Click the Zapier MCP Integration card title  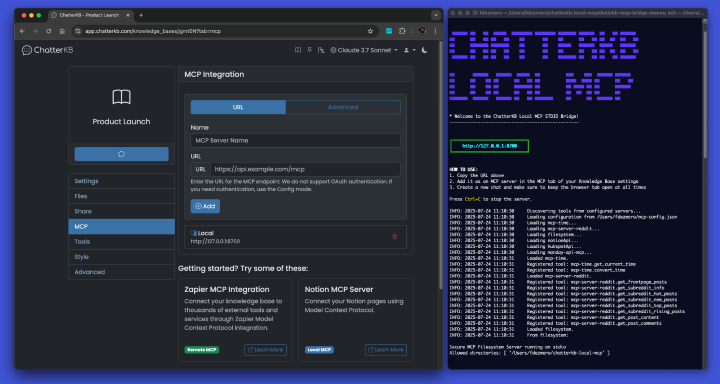227,289
